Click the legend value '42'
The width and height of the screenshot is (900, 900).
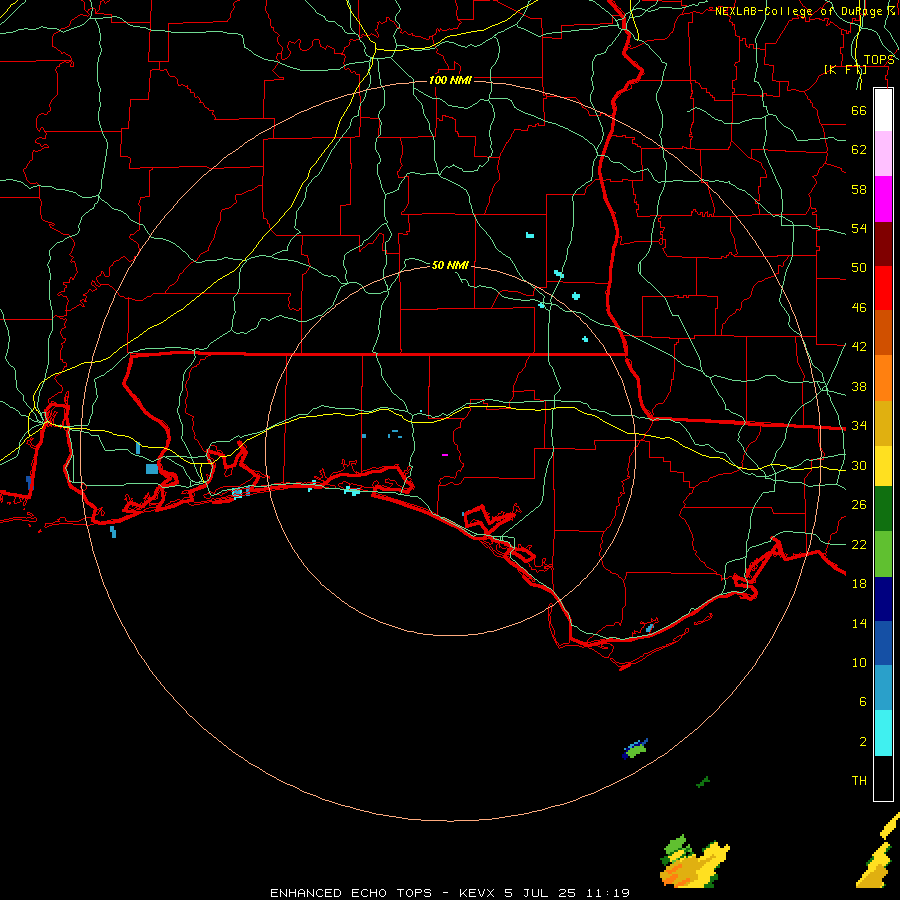click(x=859, y=347)
